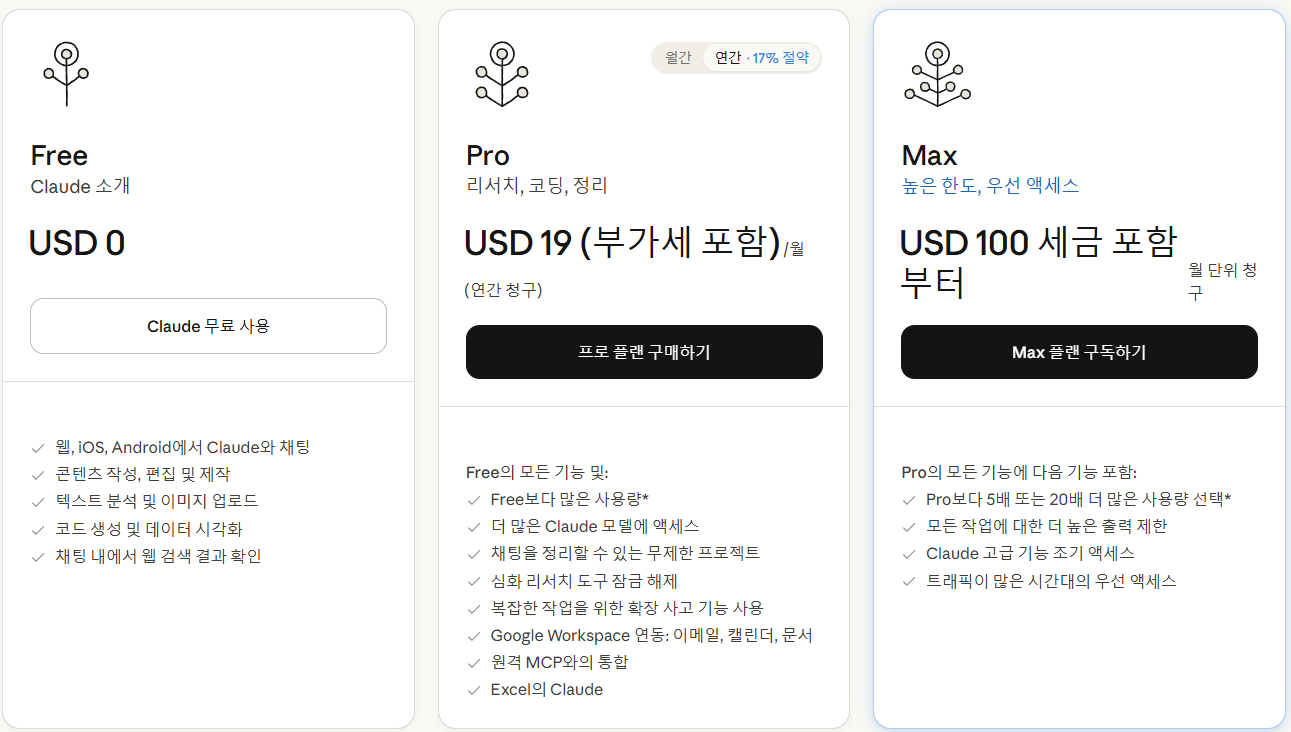This screenshot has height=732, width=1291.
Task: Click the 'Claude 무료 사용' button
Action: [x=208, y=326]
